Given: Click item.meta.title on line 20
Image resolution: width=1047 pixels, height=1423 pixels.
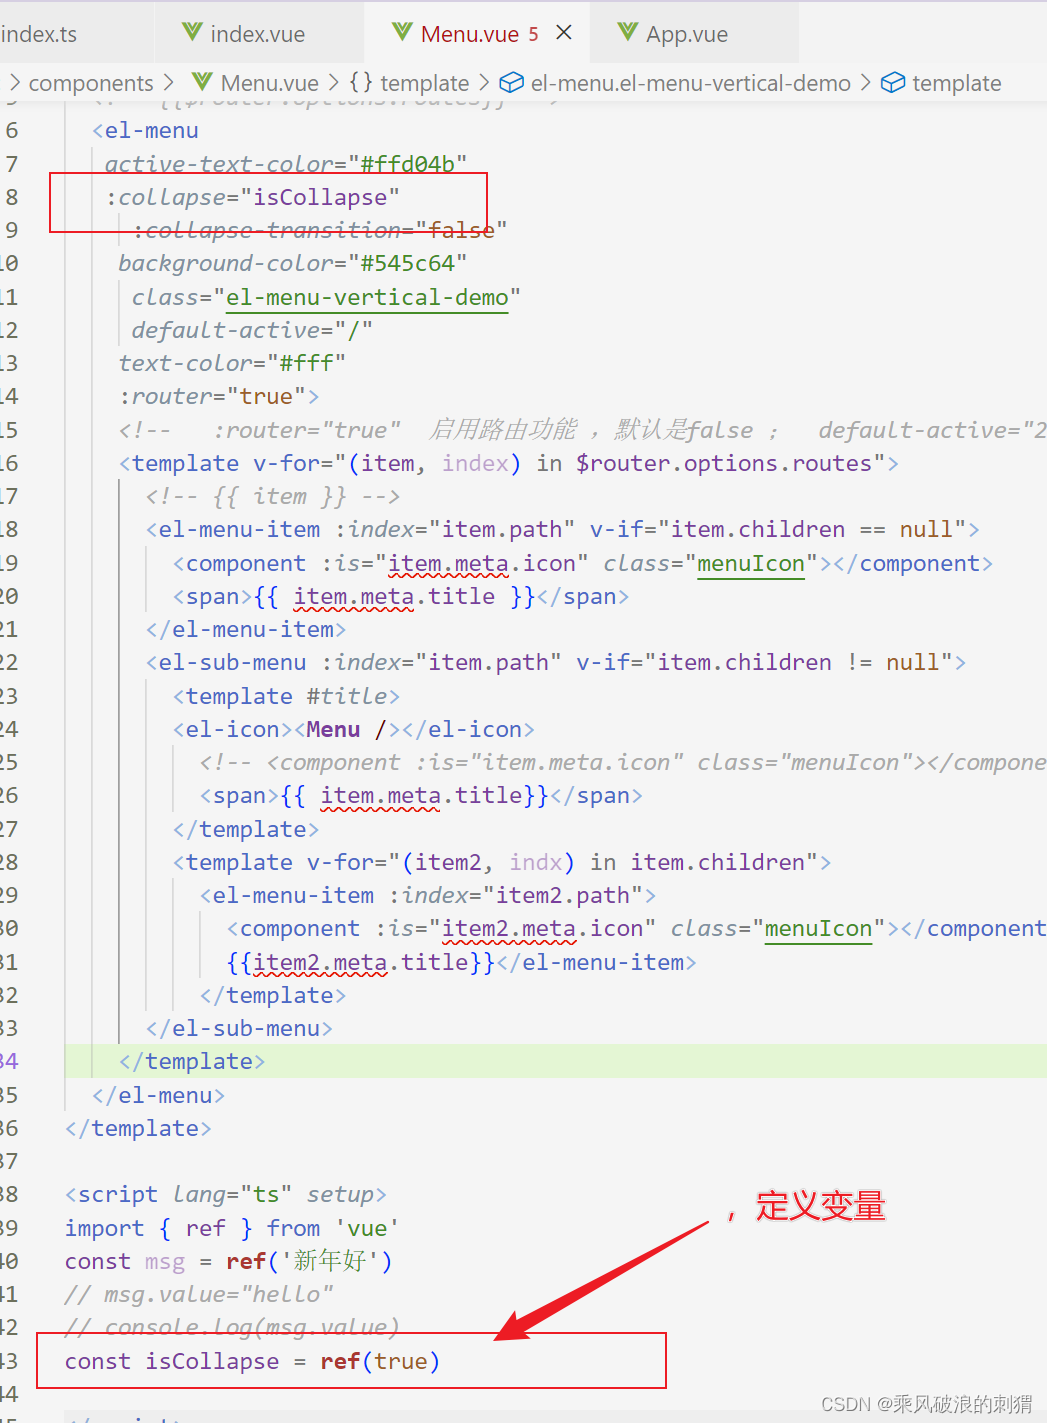Looking at the screenshot, I should (x=394, y=596).
